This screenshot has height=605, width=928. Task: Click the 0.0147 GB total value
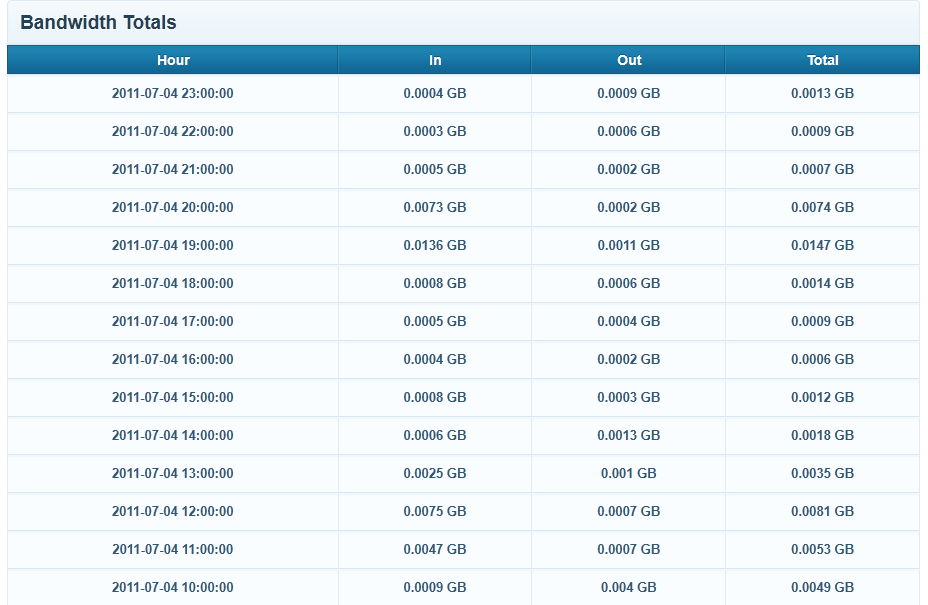[822, 245]
